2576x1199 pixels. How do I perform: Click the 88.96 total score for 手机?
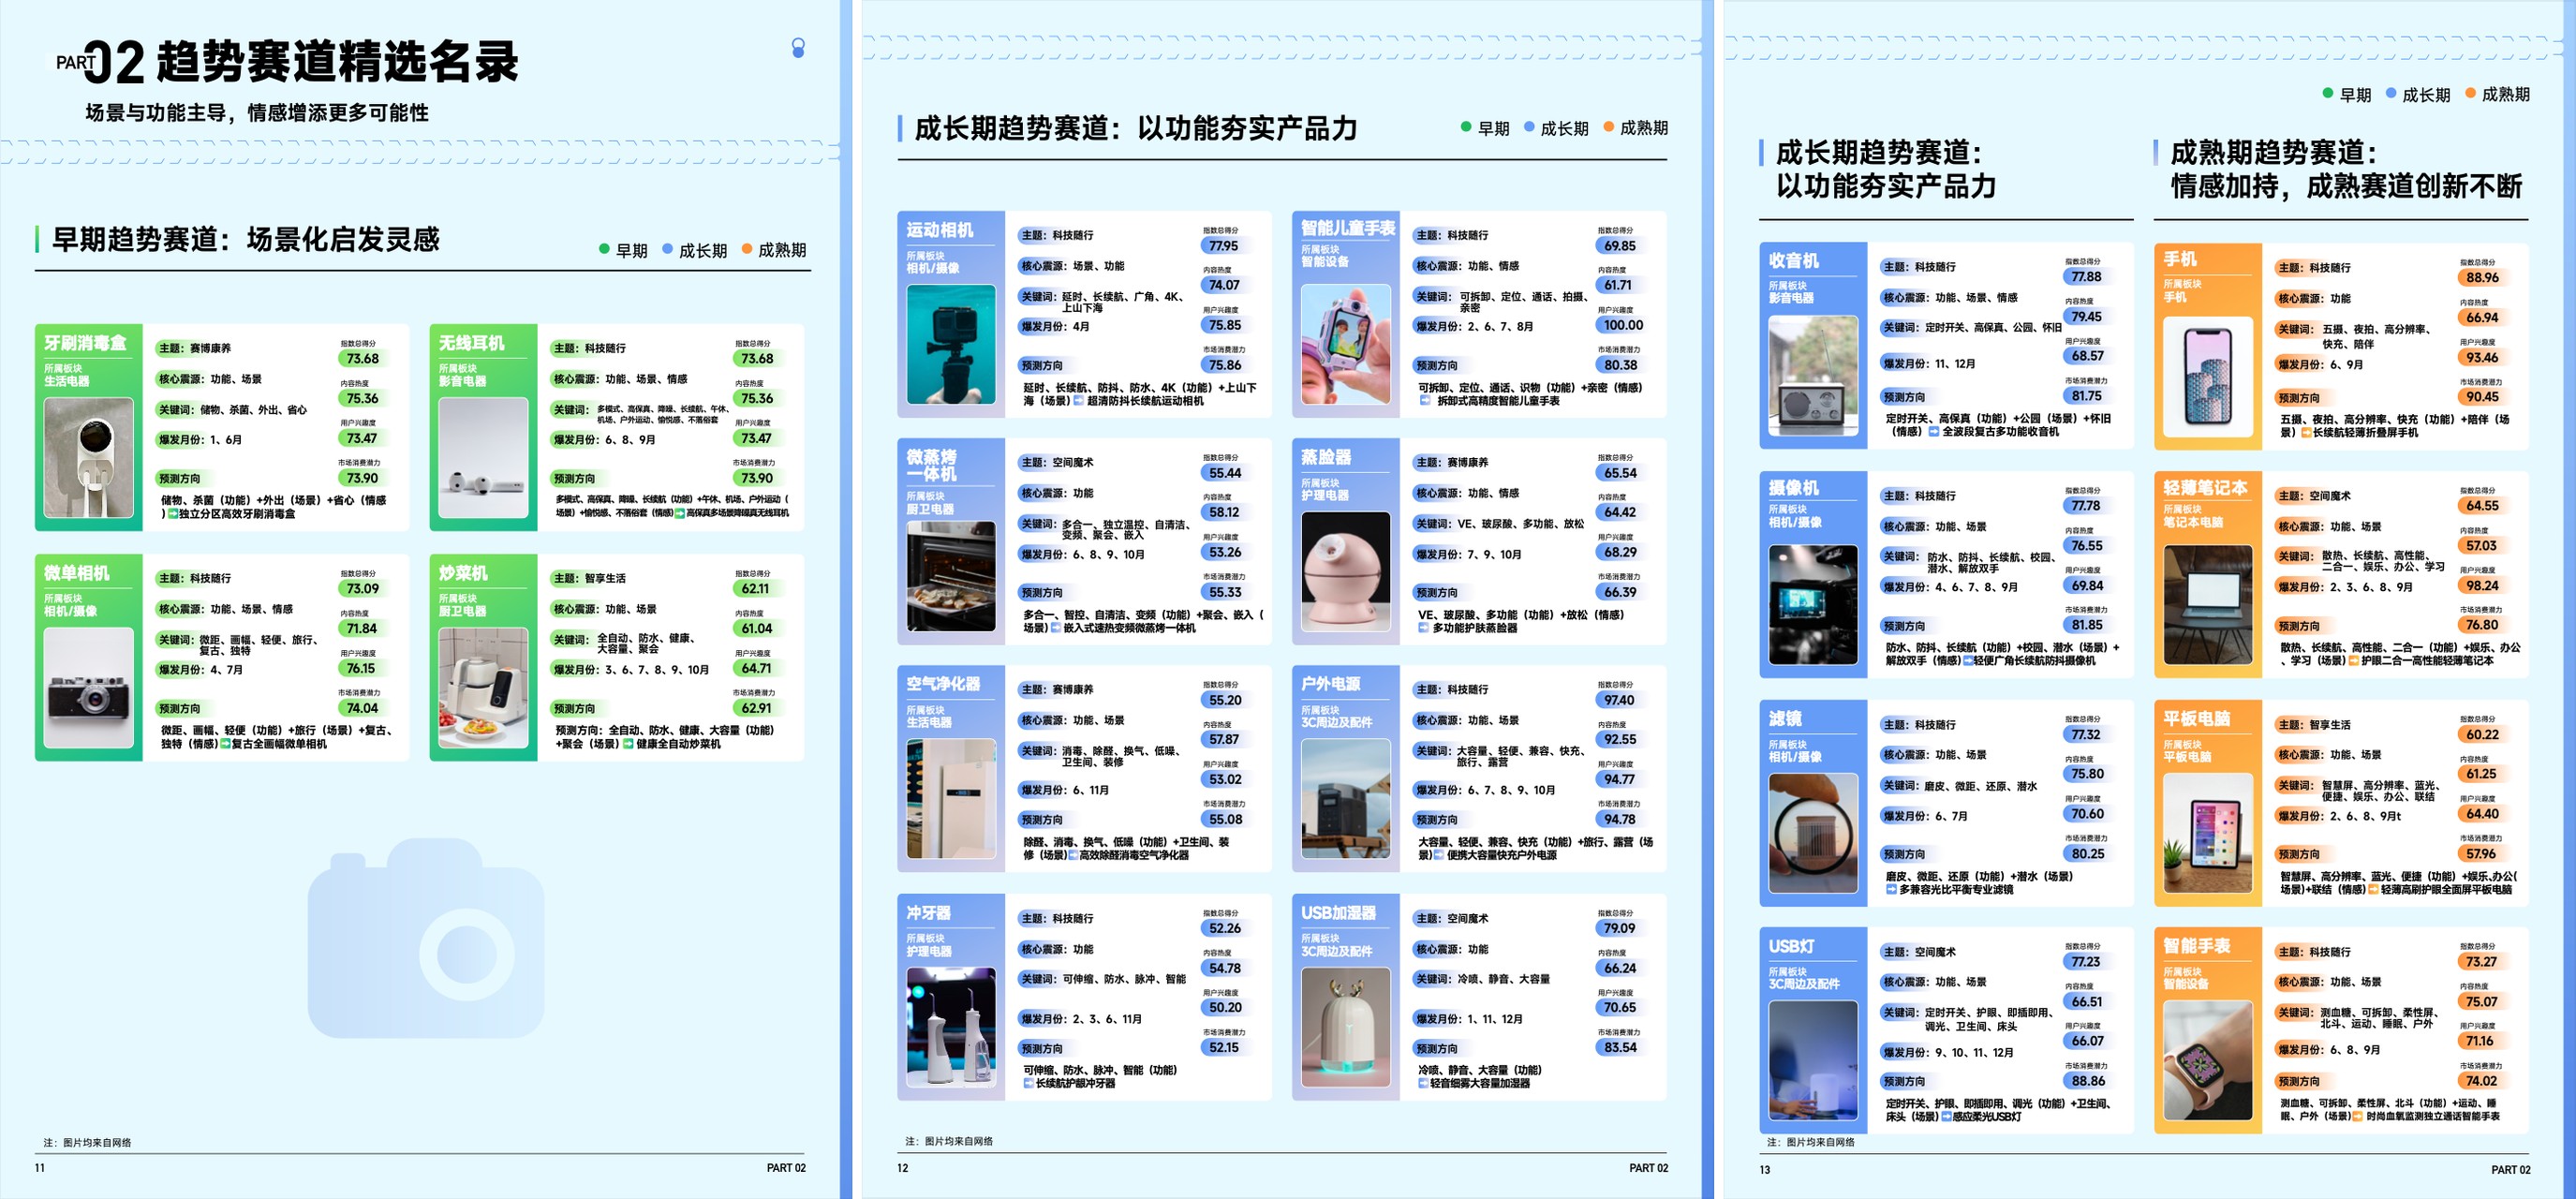coord(2482,278)
